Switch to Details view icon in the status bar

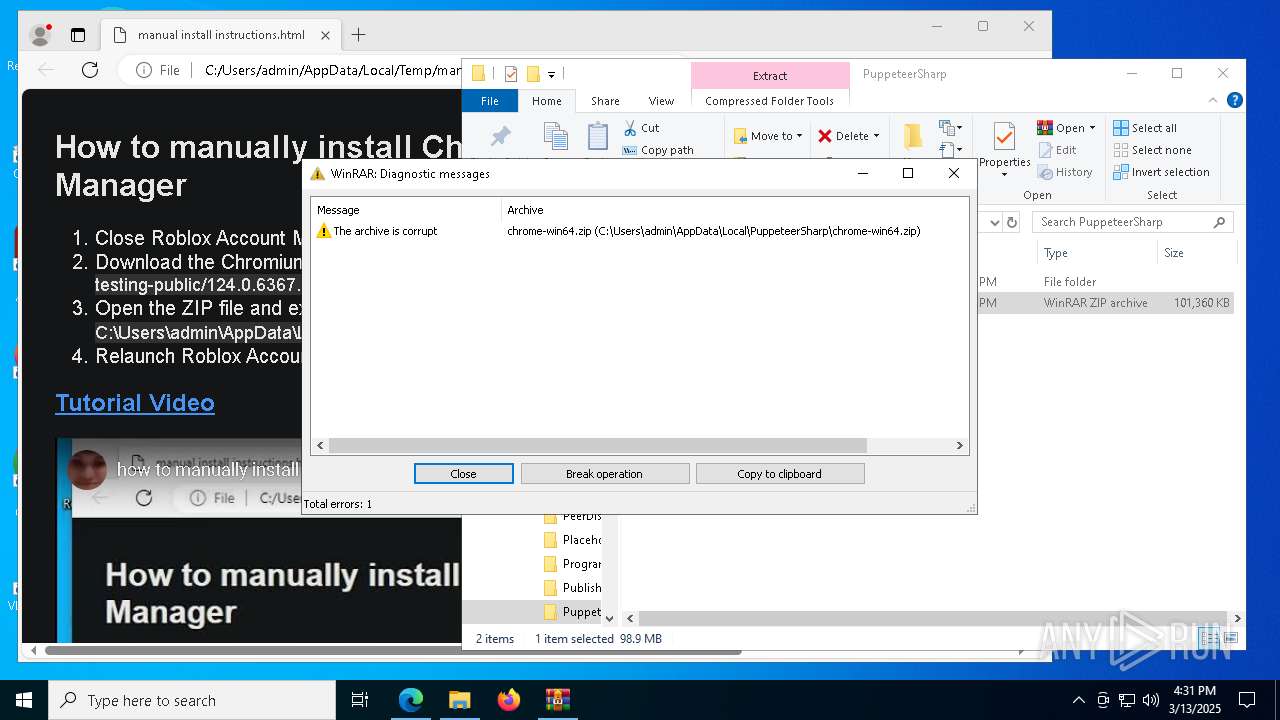[x=1211, y=638]
